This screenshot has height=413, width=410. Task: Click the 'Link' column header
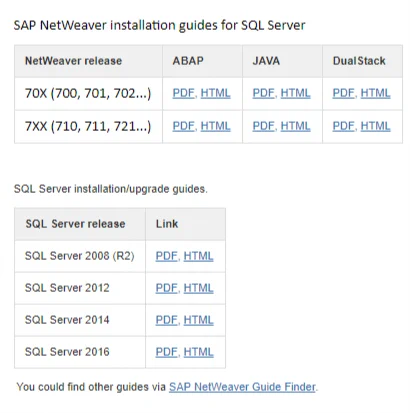(185, 224)
